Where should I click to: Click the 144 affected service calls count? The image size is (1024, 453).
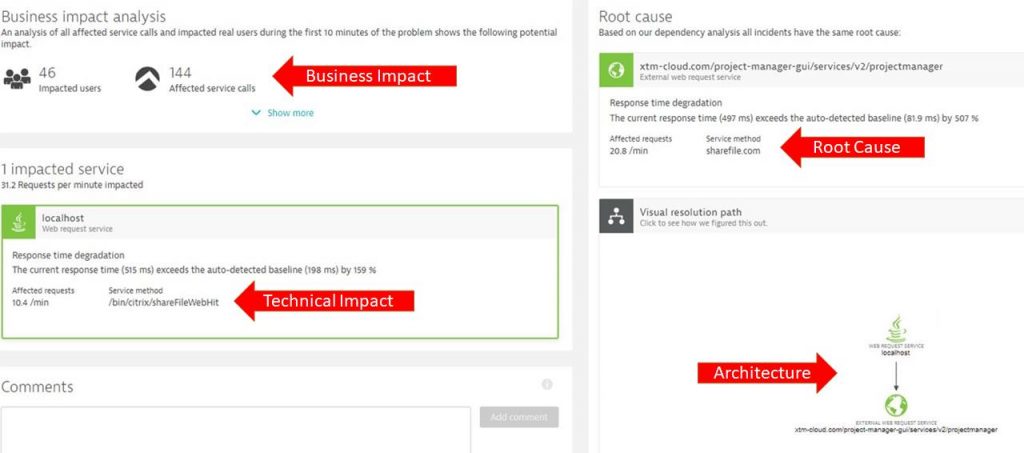click(x=180, y=72)
